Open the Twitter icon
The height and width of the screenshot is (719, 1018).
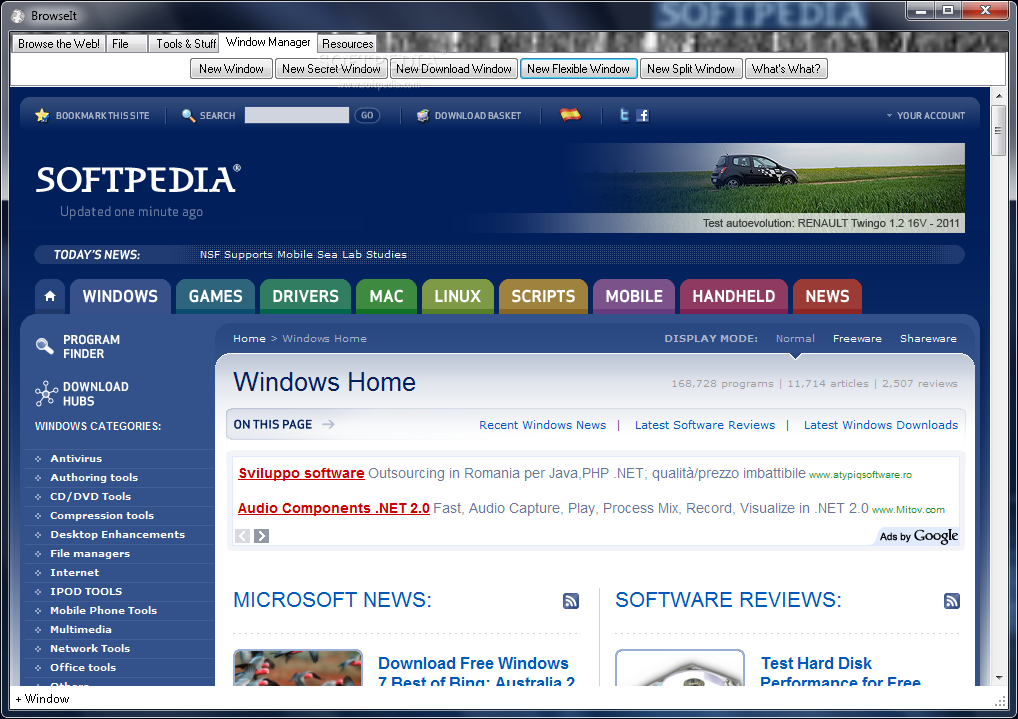point(624,115)
